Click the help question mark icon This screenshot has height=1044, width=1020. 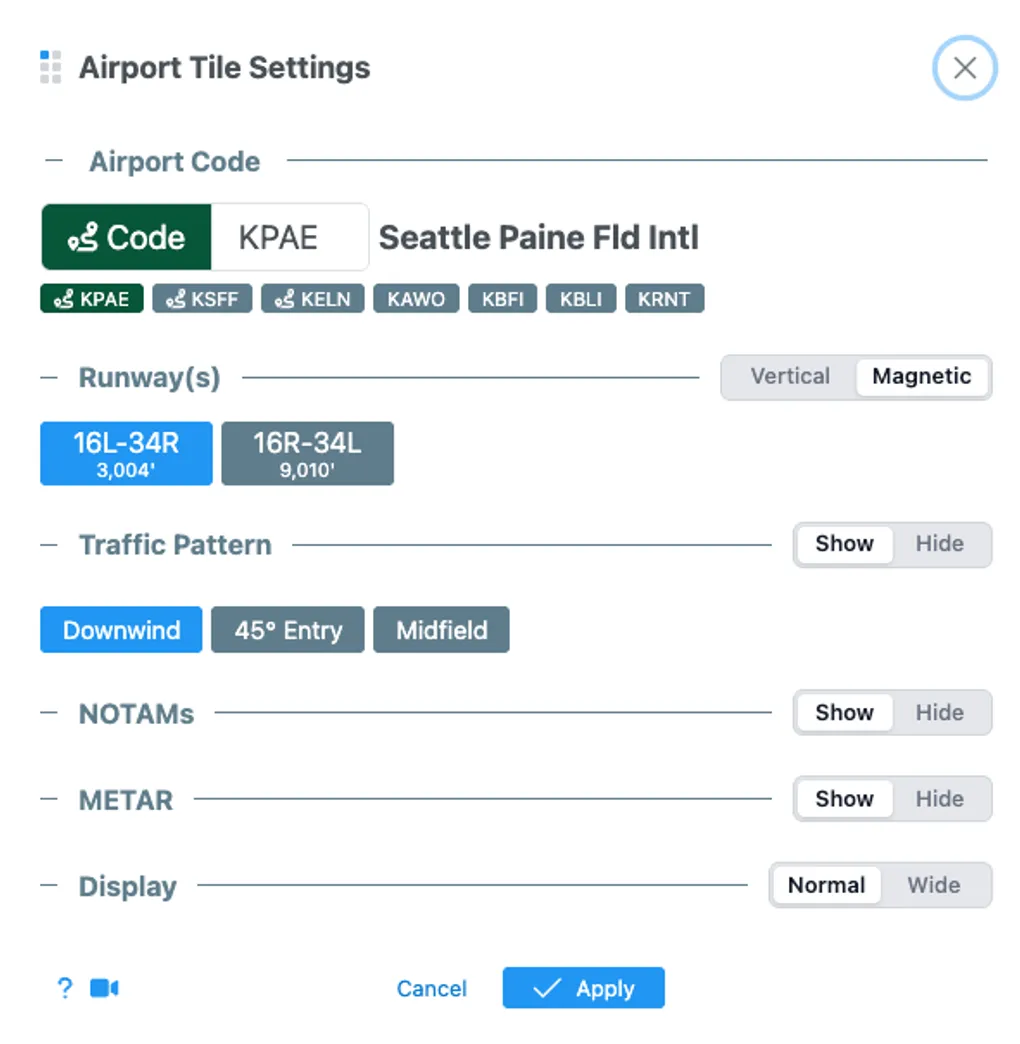click(x=65, y=988)
